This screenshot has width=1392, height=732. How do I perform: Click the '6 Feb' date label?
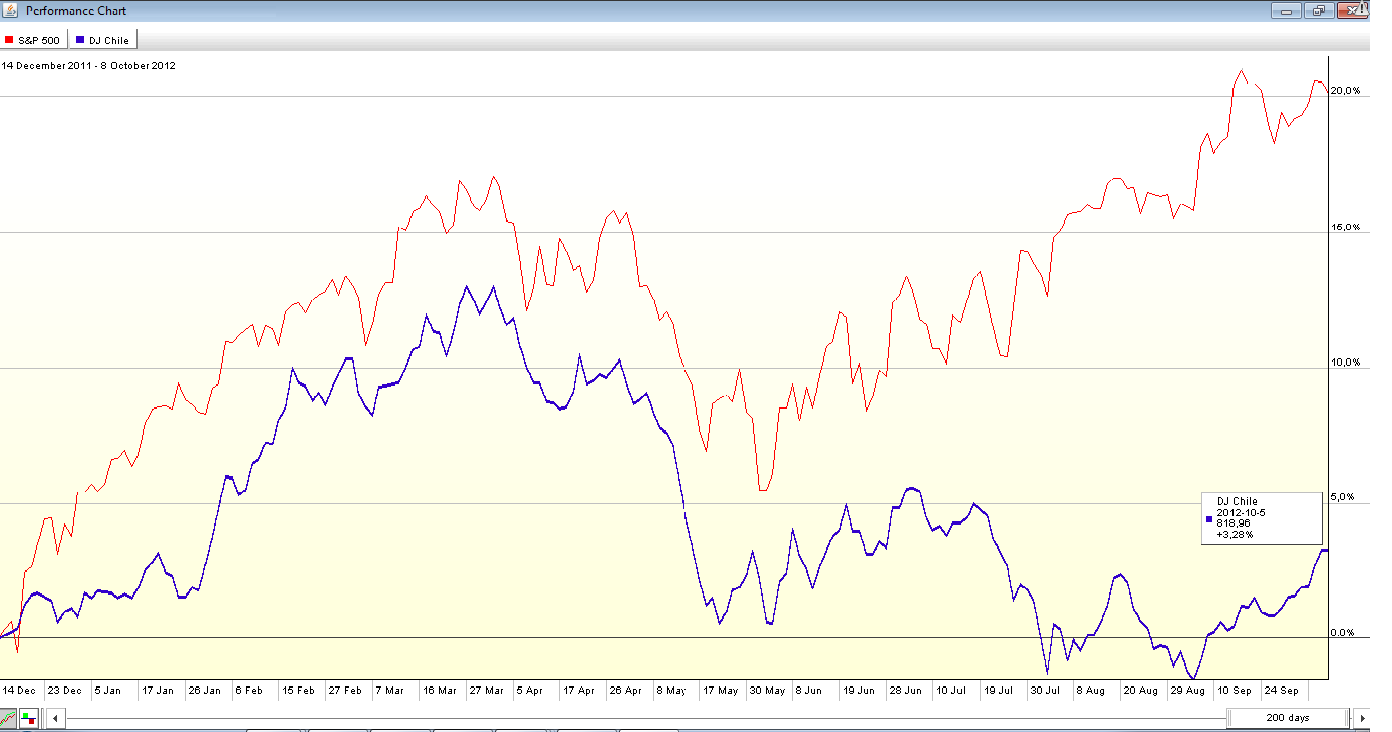point(249,690)
